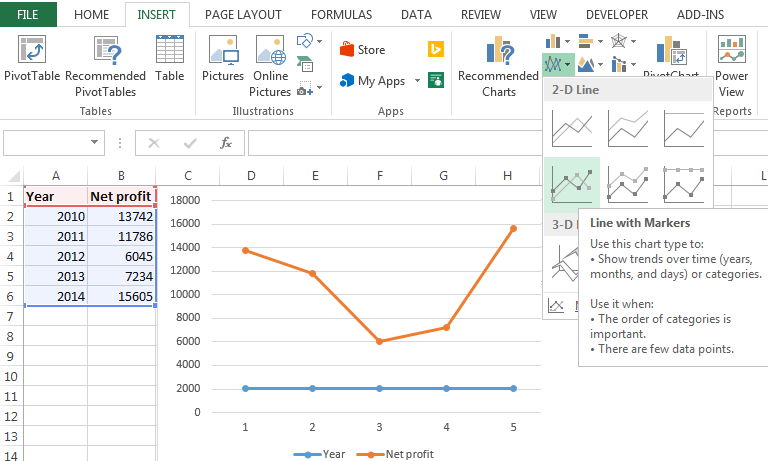Image resolution: width=768 pixels, height=461 pixels.
Task: Open the Store app button
Action: [x=362, y=50]
